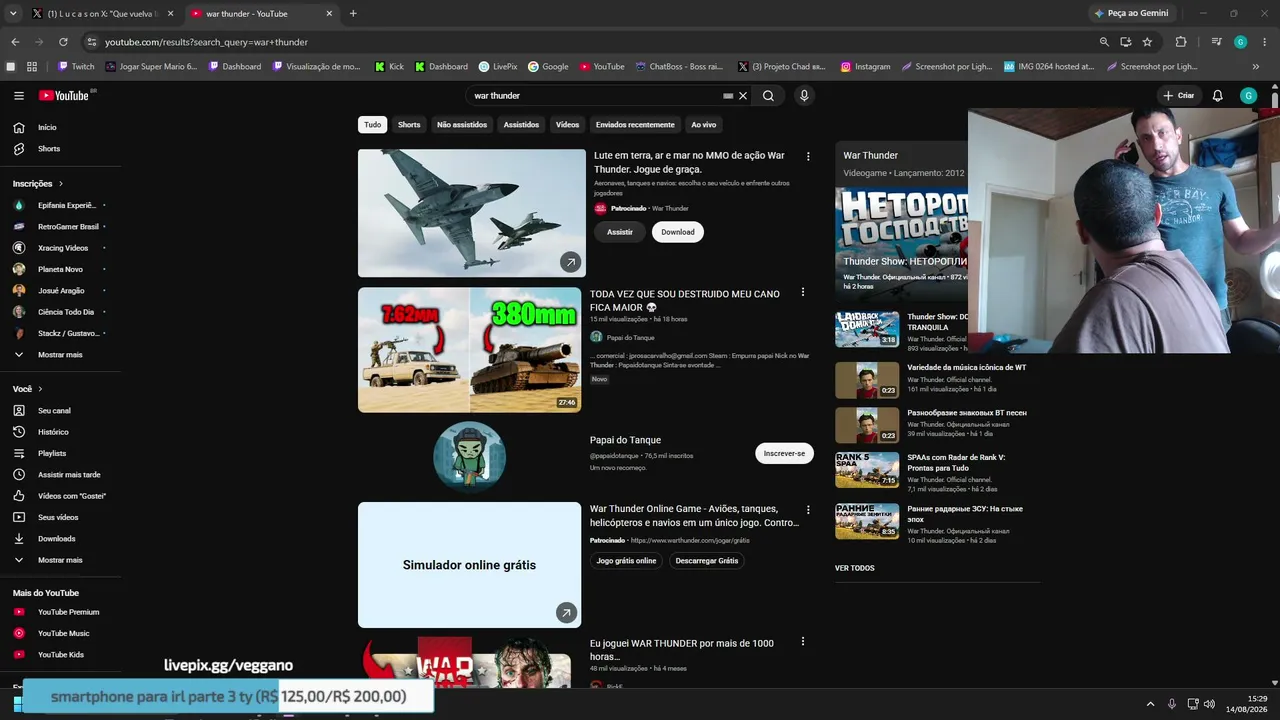Open options for 'Eu joguei WAR THUNDER' video
Image resolution: width=1280 pixels, height=720 pixels.
coord(802,642)
